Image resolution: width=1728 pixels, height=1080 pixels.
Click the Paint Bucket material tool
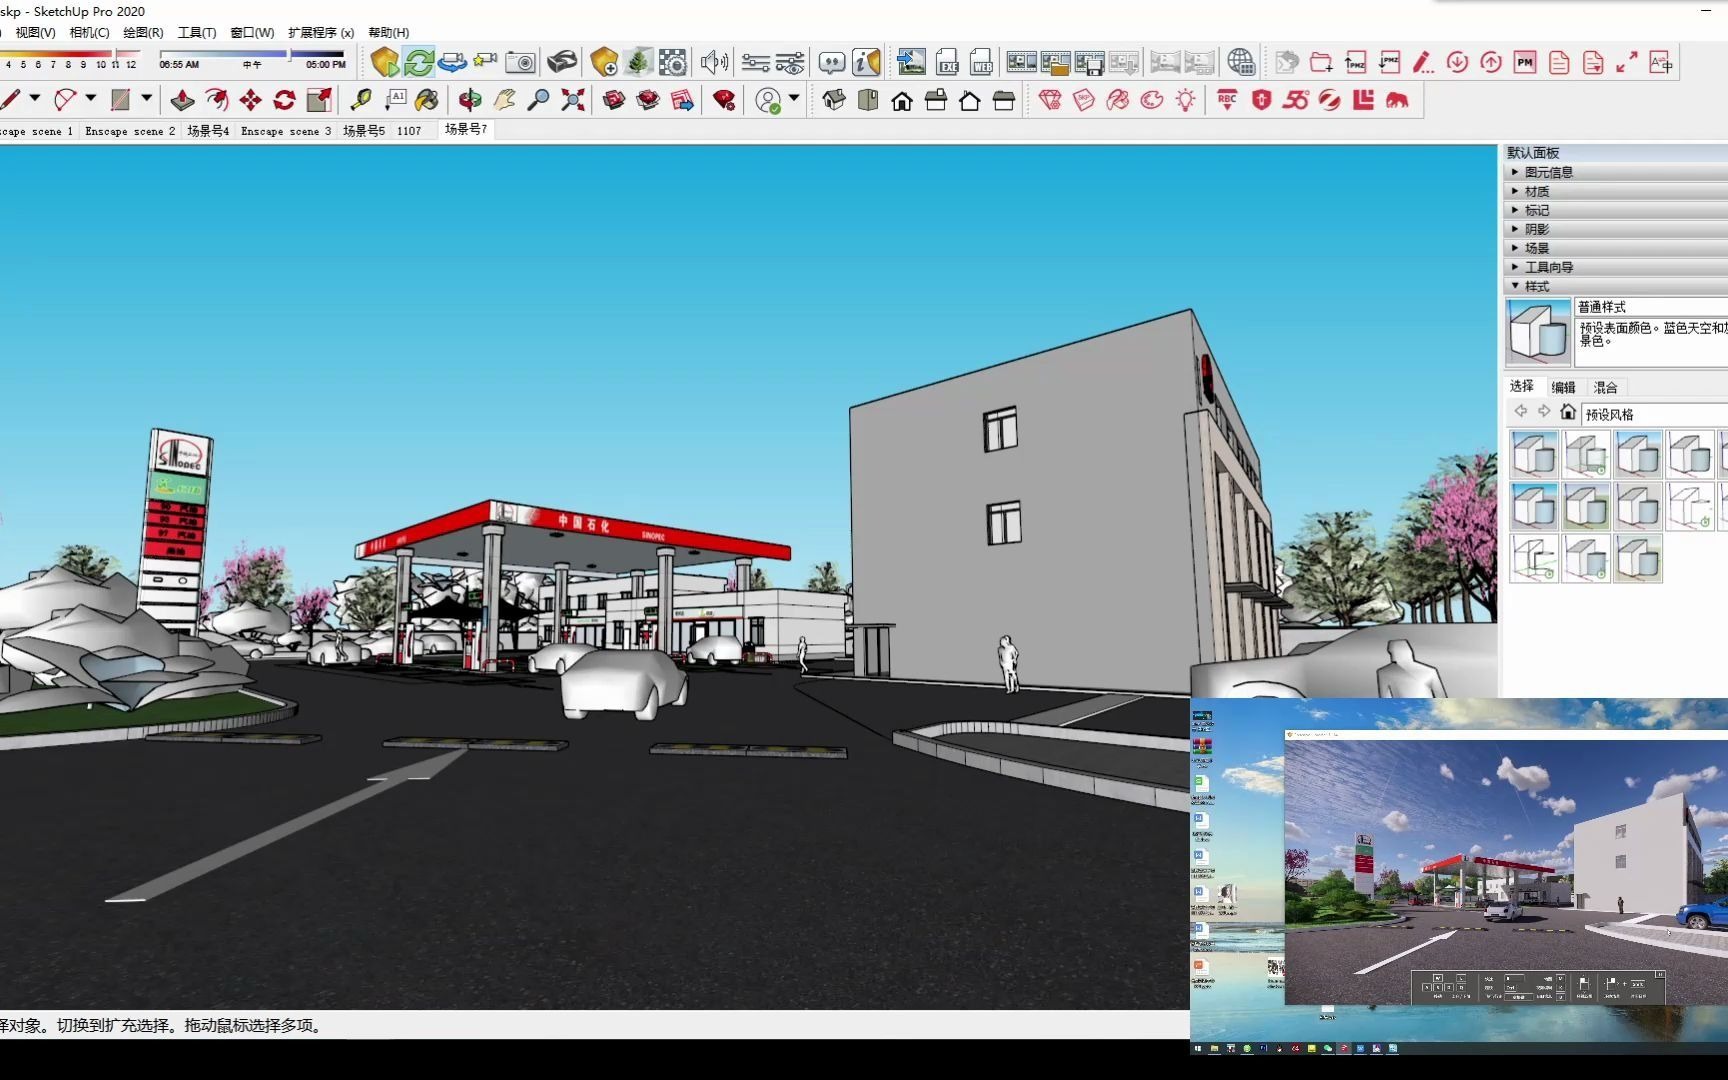pyautogui.click(x=428, y=99)
